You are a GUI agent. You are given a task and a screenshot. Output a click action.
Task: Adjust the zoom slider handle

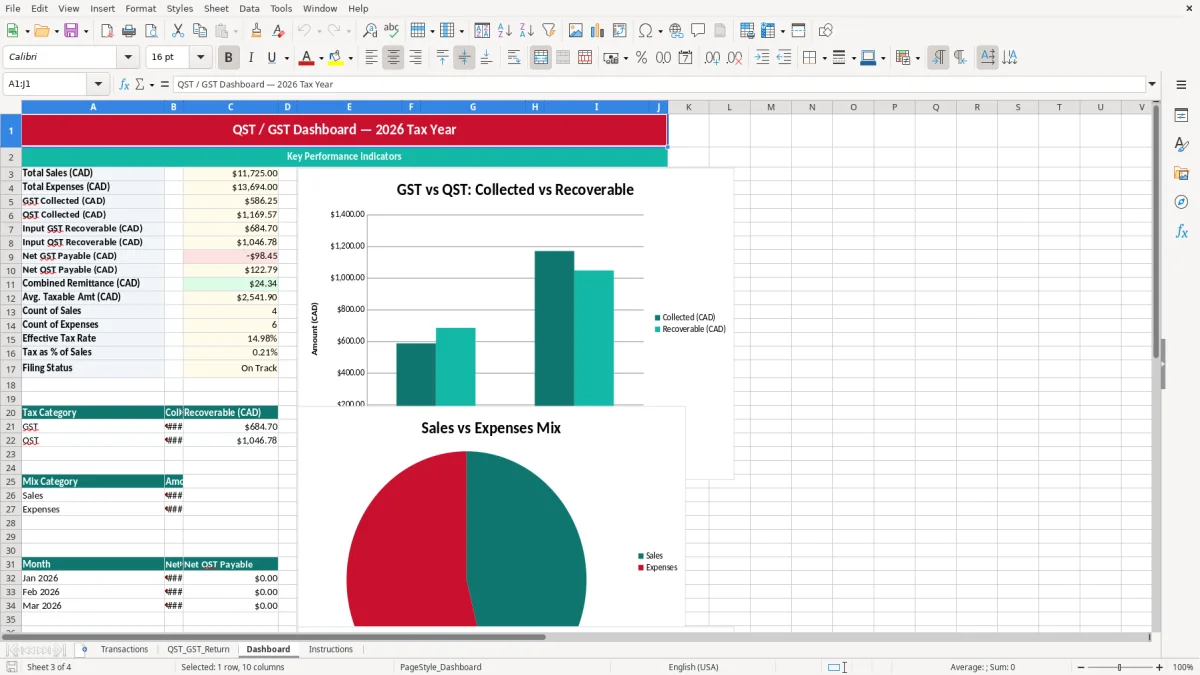coord(1119,667)
